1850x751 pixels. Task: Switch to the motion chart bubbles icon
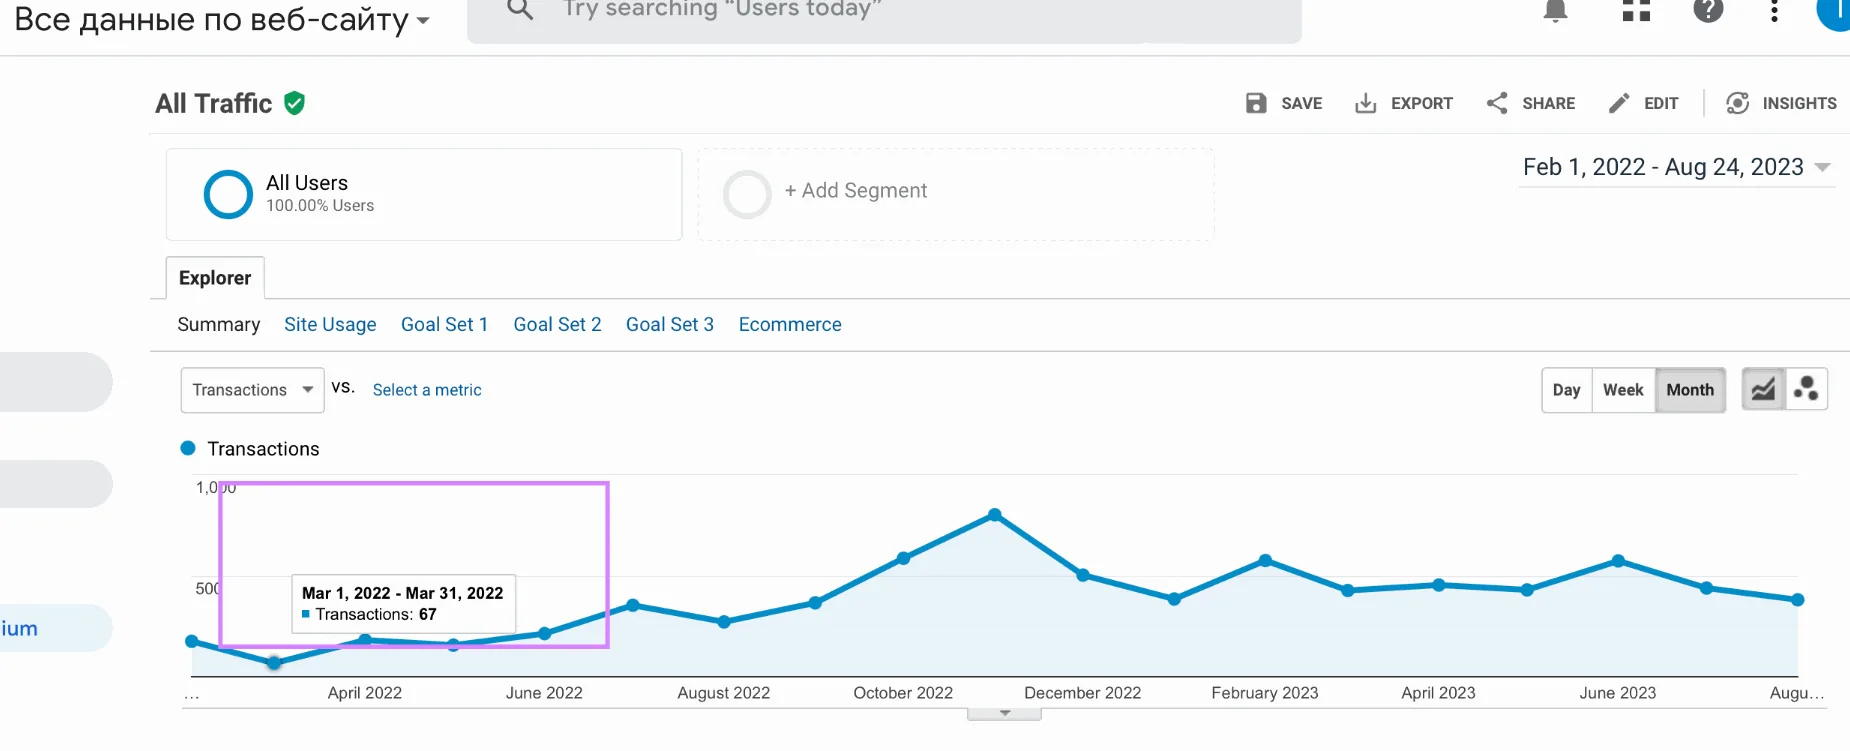pos(1806,389)
